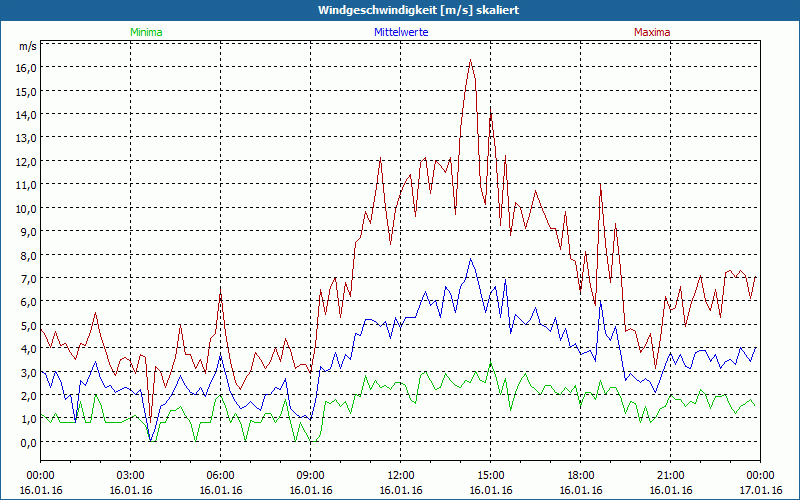The width and height of the screenshot is (800, 500).
Task: Click the 0,0 y-axis value label
Action: pos(26,442)
